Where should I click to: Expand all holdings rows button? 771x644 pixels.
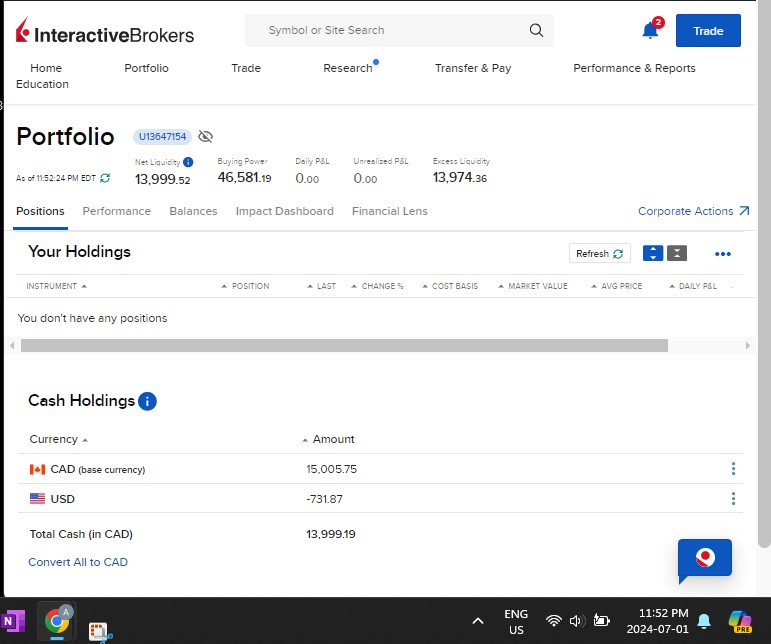pos(653,253)
